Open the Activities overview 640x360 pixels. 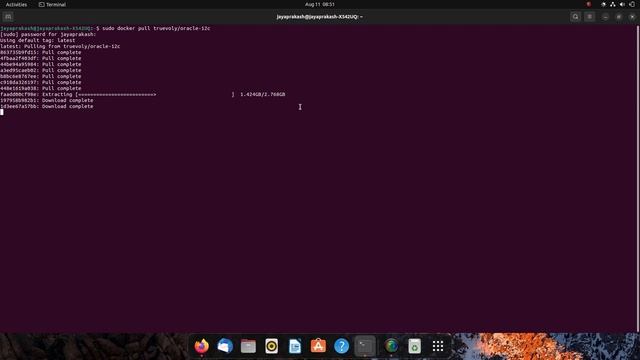point(16,4)
